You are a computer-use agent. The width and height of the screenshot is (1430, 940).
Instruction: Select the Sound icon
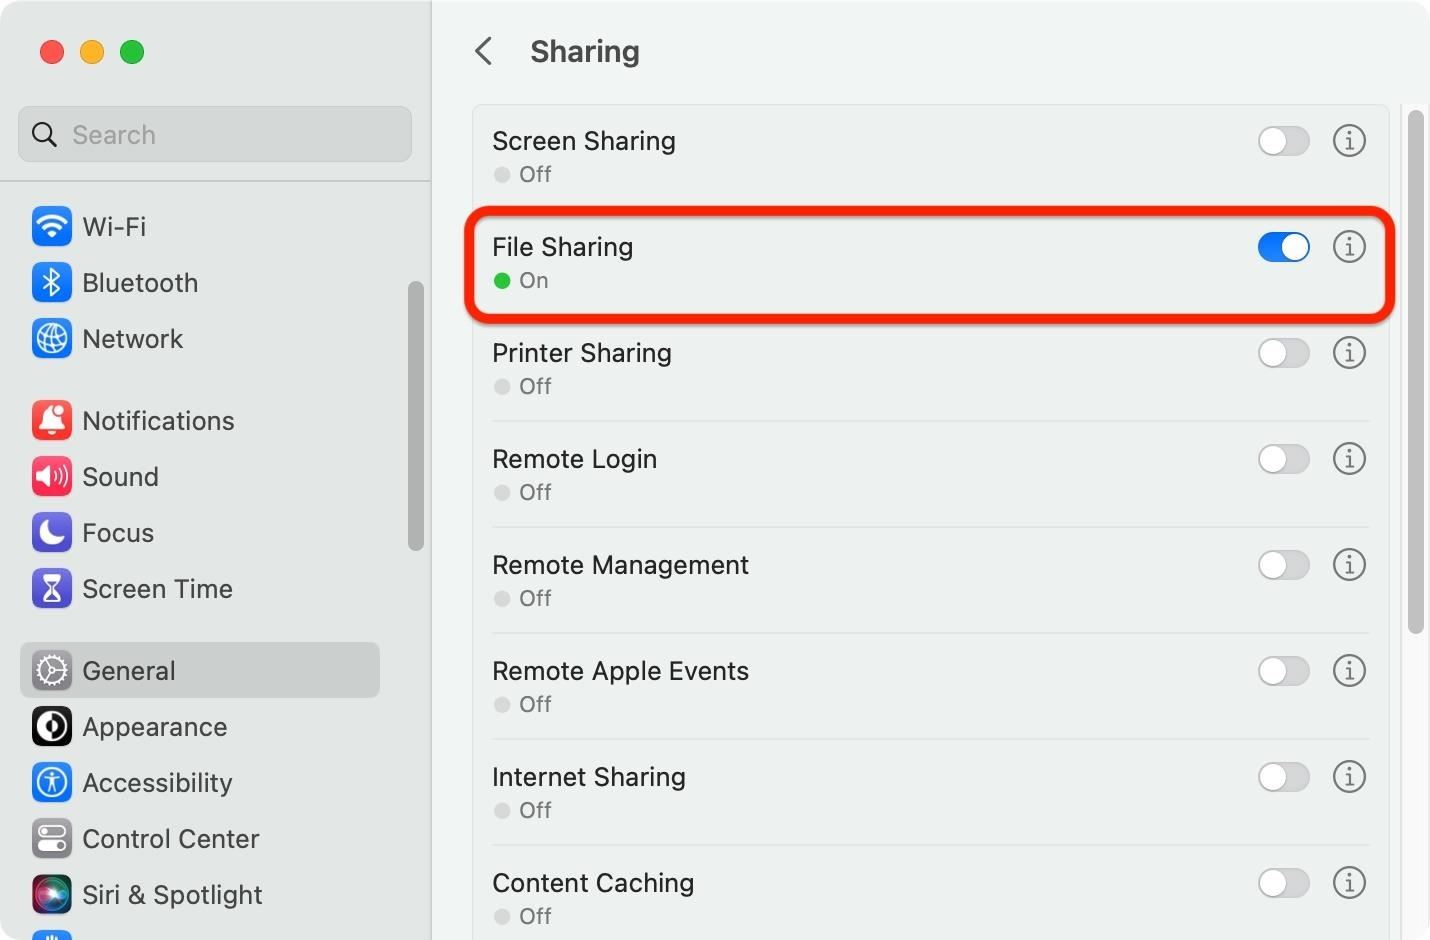click(51, 477)
